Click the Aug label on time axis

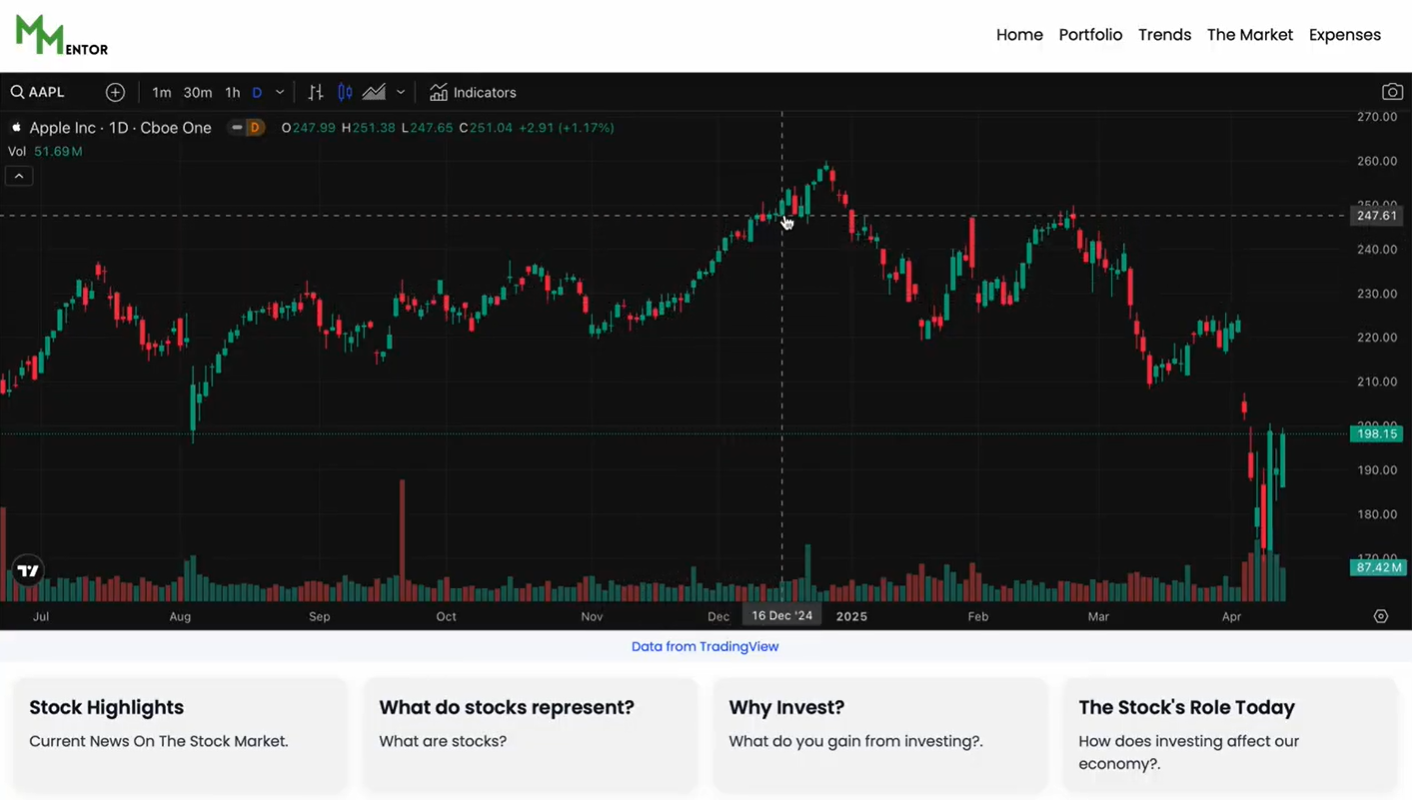click(180, 617)
